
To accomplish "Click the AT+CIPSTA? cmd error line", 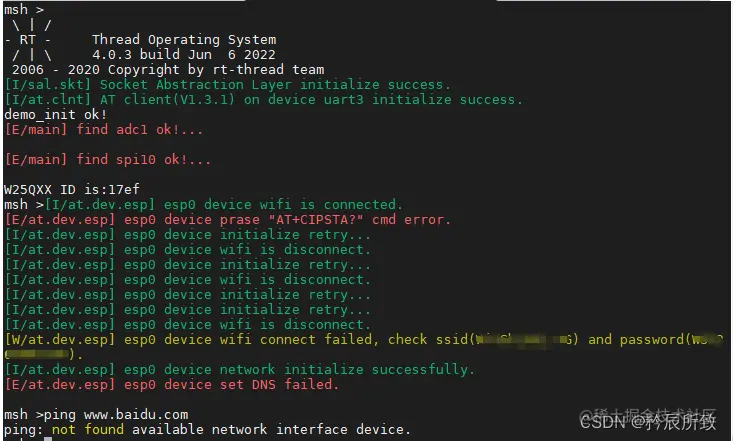I will click(x=228, y=219).
